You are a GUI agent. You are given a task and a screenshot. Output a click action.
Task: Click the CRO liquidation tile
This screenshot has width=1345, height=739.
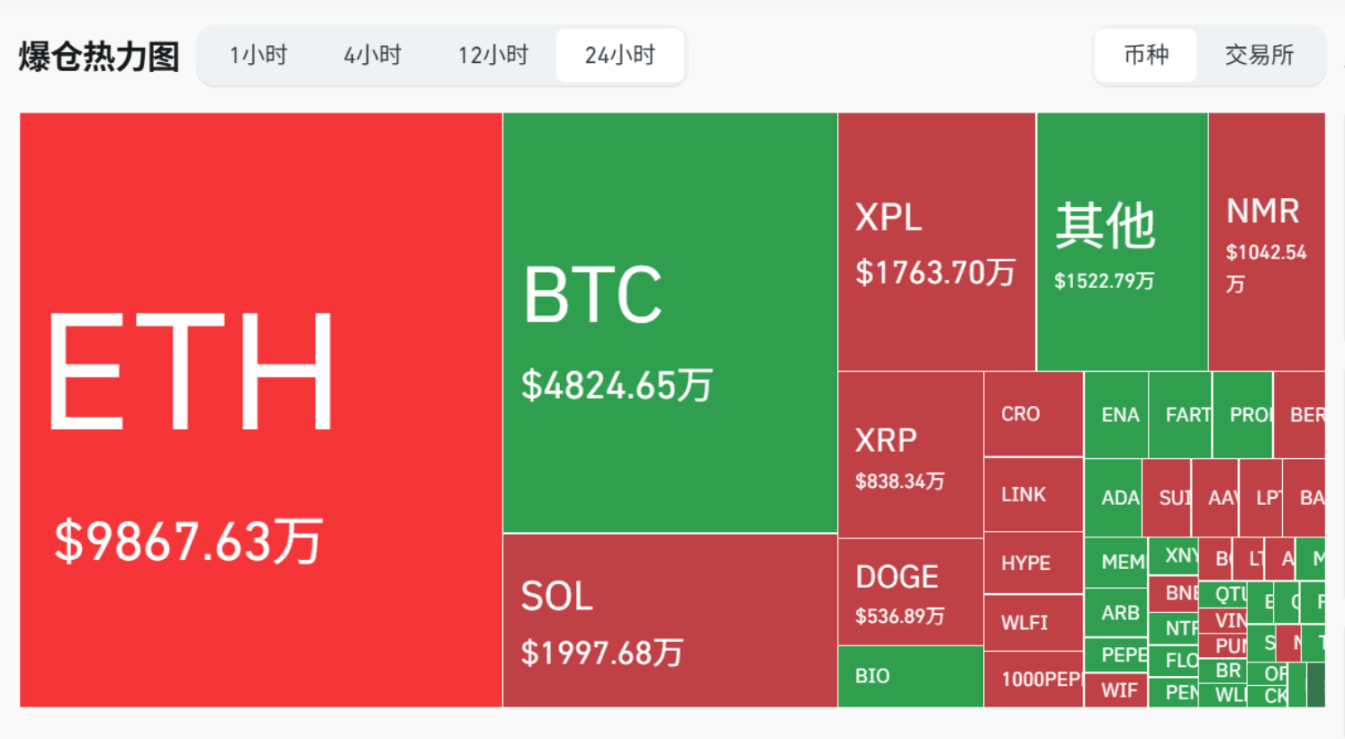point(1030,414)
